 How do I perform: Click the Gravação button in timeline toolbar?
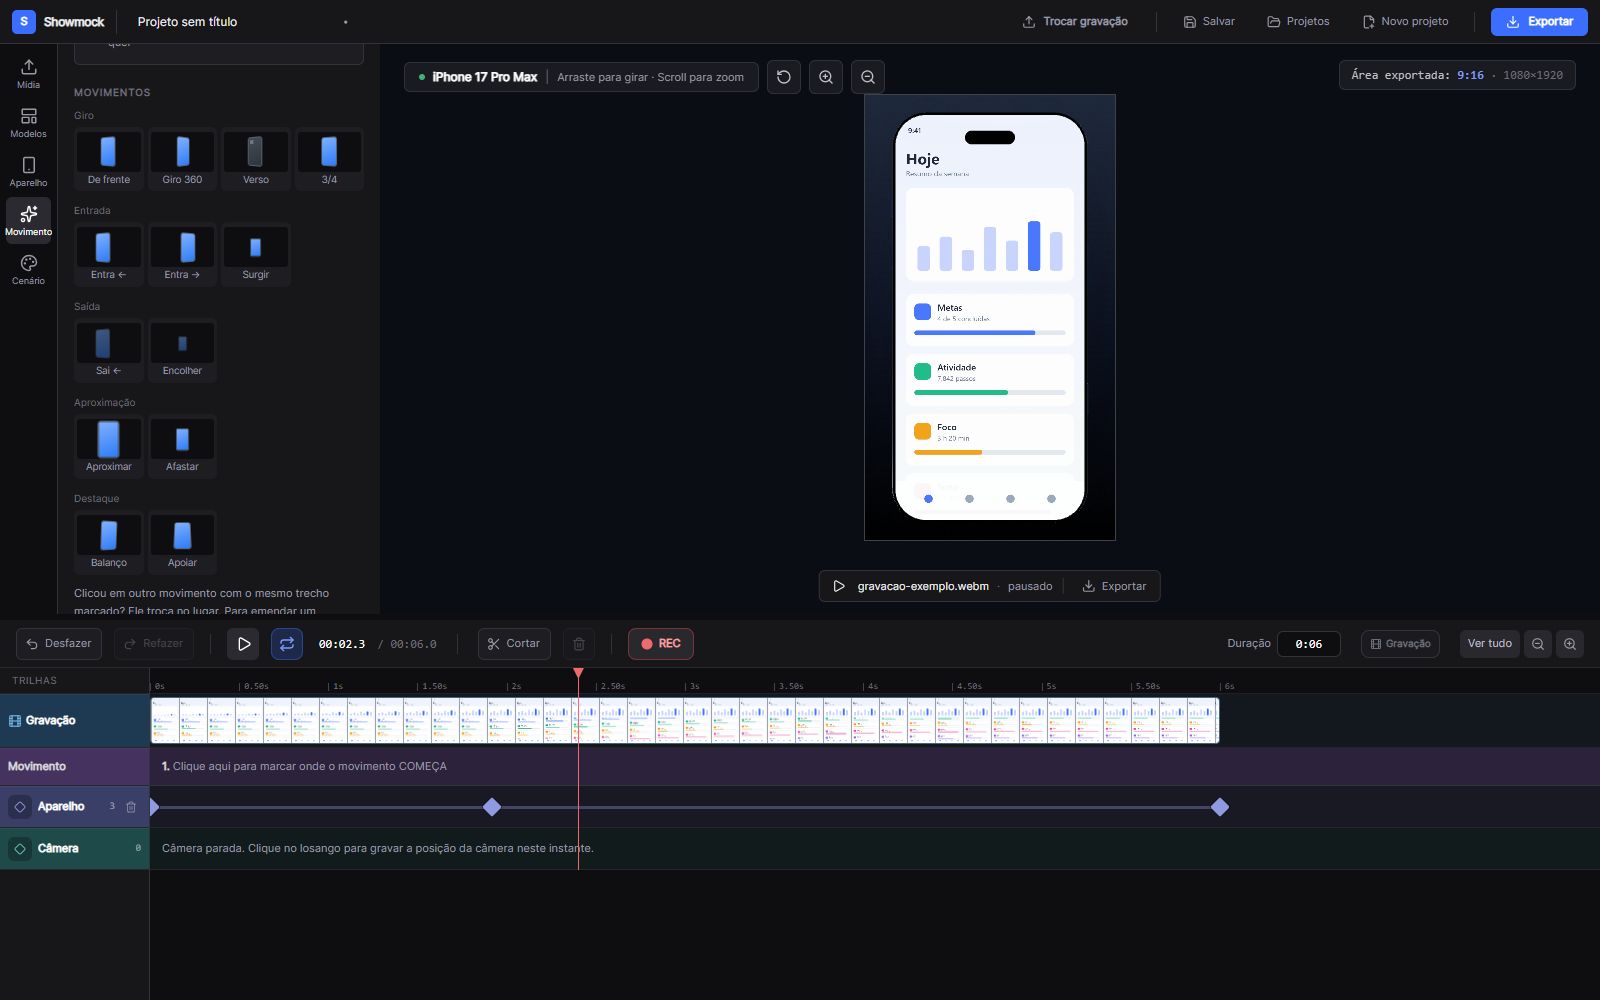click(1400, 644)
